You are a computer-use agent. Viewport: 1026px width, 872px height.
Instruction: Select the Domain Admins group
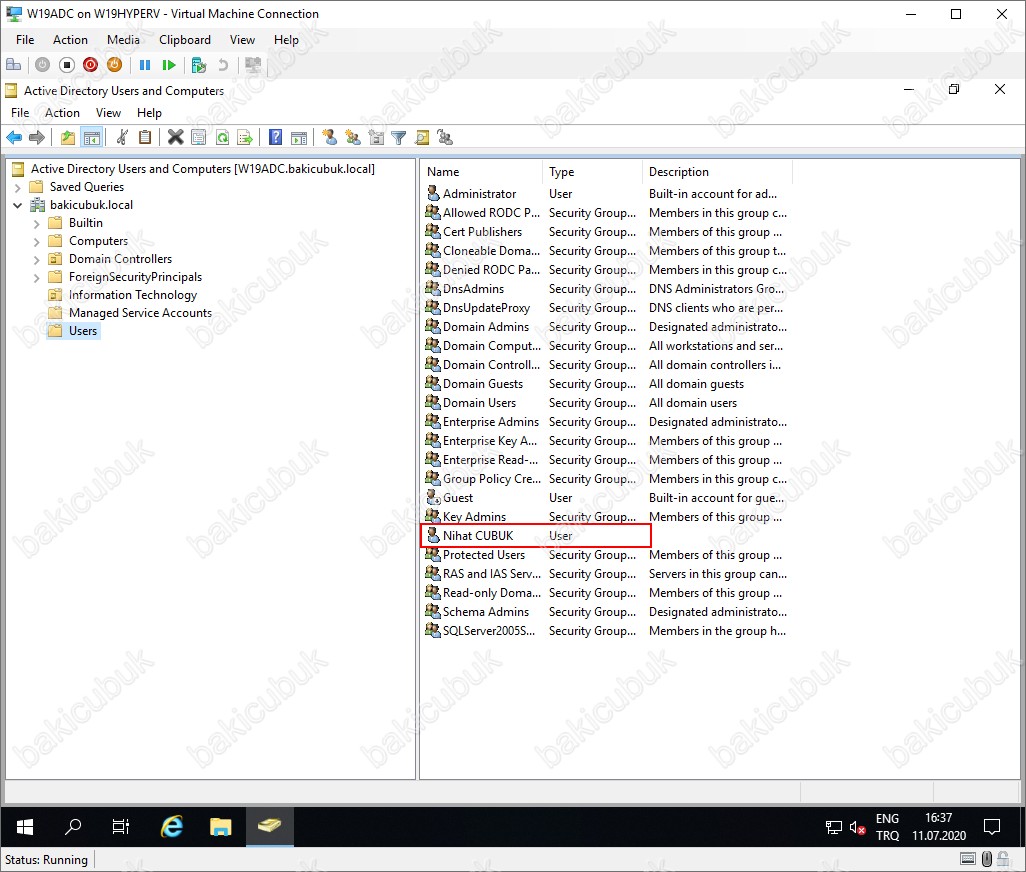coord(486,327)
